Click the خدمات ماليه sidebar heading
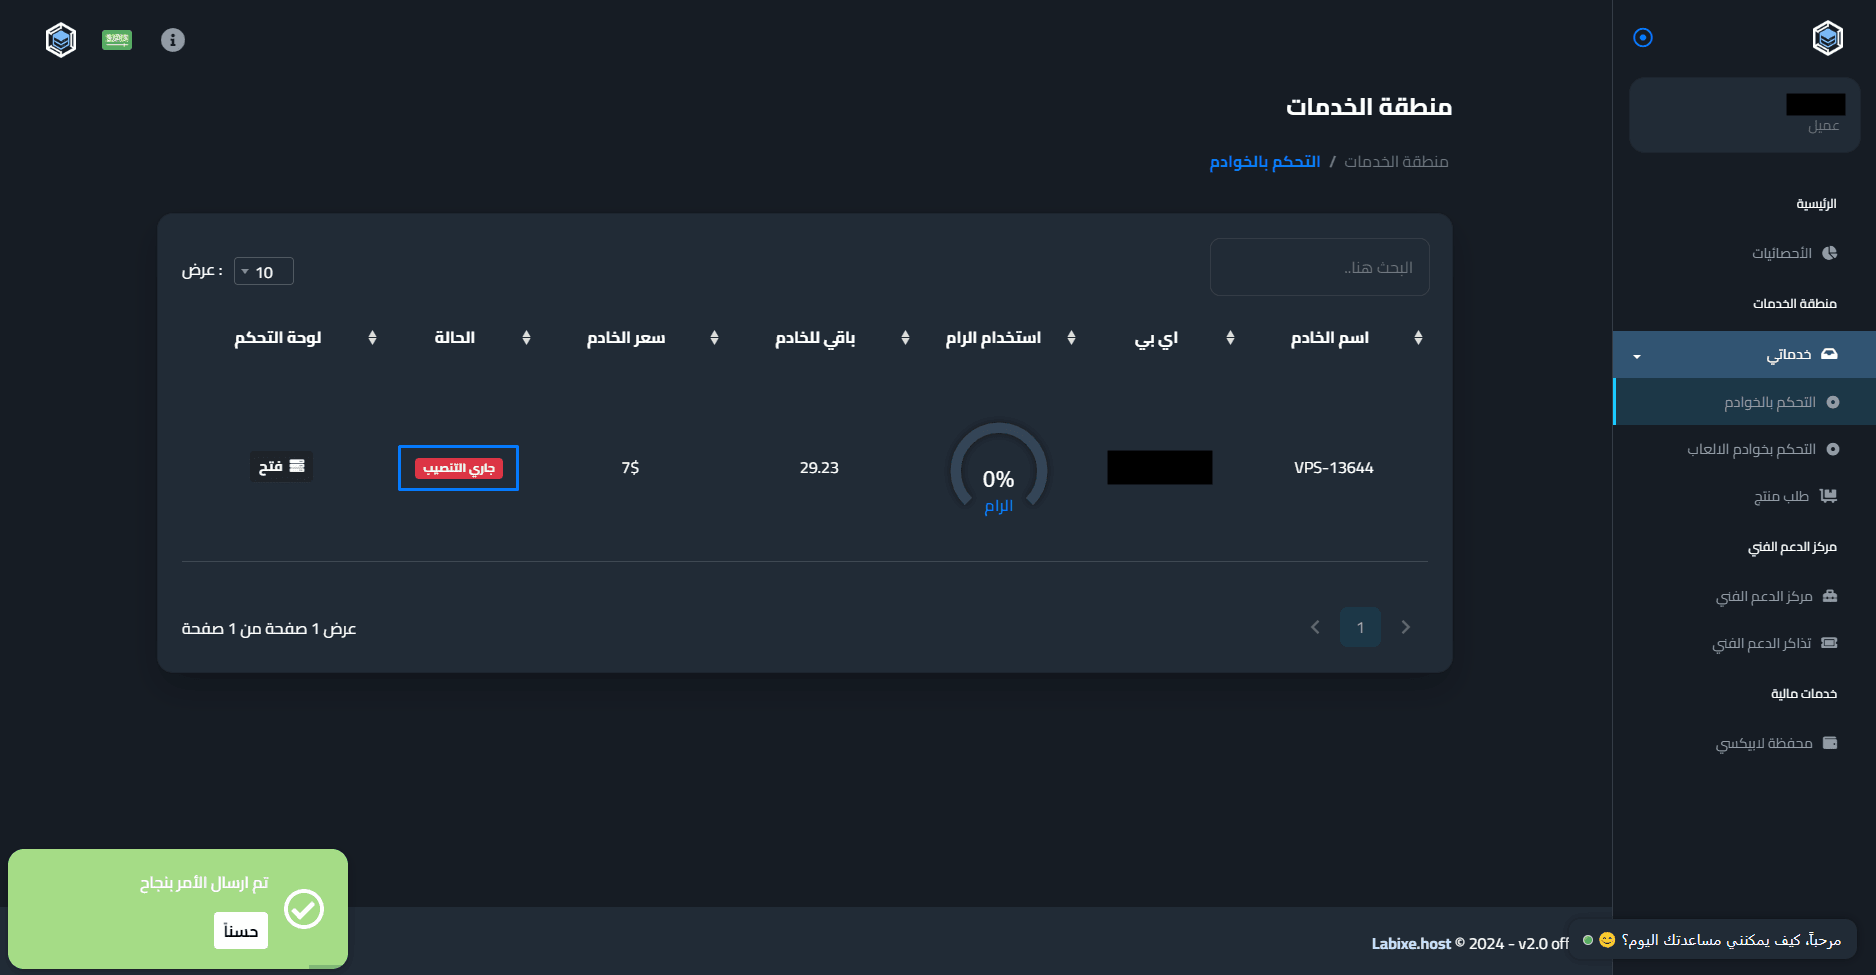This screenshot has height=975, width=1876. click(1804, 694)
